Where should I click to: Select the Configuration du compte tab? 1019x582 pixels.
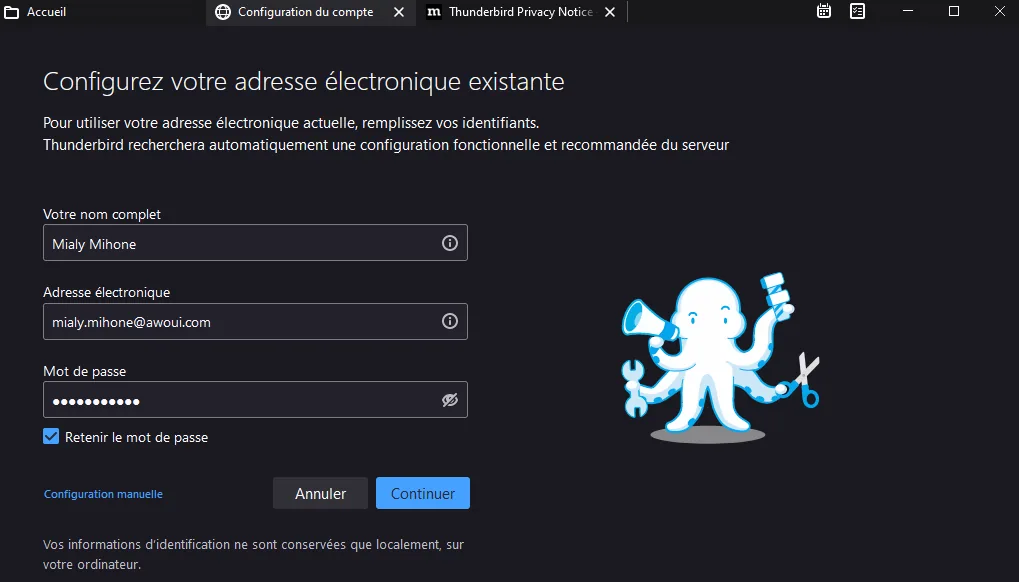click(x=311, y=12)
